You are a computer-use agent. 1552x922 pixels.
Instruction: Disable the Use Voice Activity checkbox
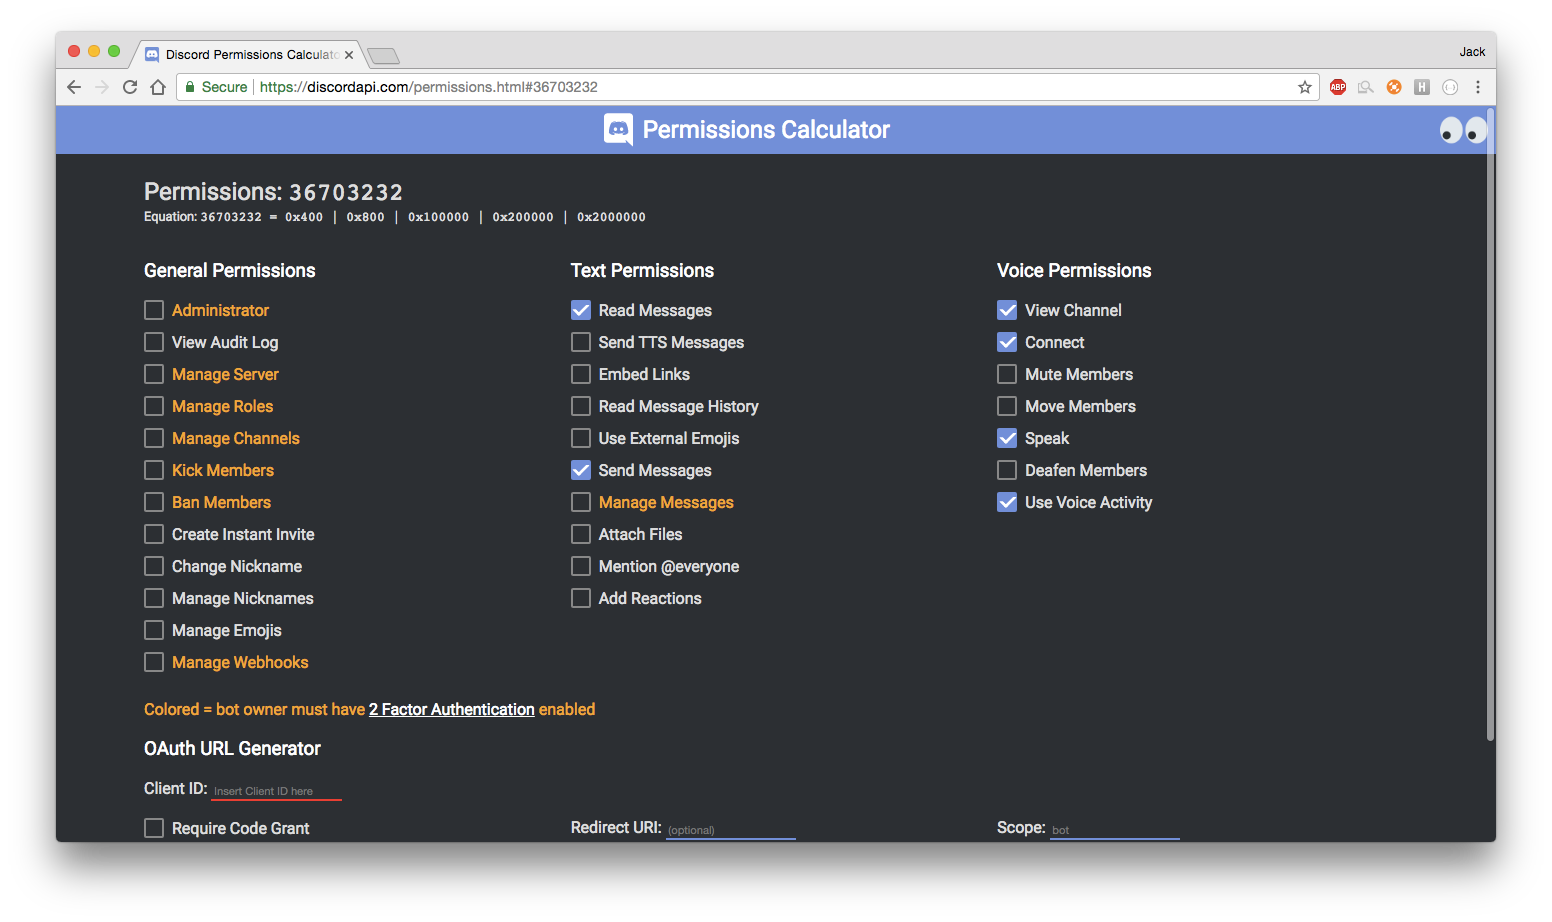click(x=1007, y=502)
